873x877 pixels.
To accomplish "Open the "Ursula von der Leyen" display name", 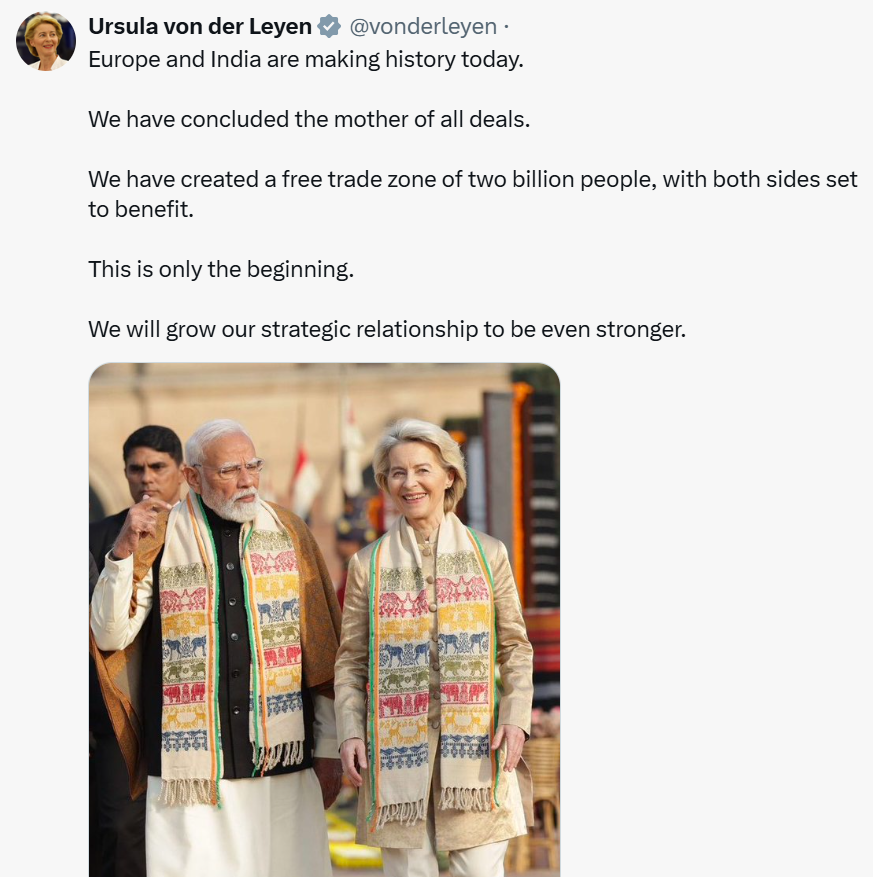I will 200,27.
